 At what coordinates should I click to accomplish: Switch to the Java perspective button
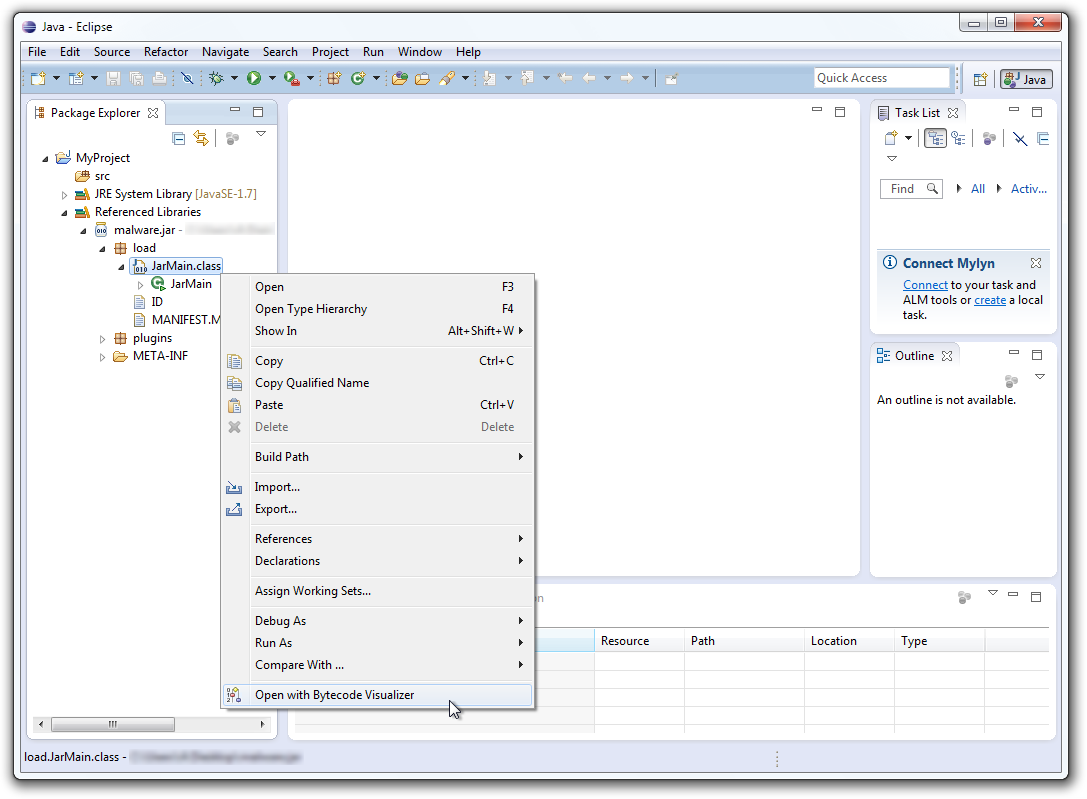tap(1025, 79)
